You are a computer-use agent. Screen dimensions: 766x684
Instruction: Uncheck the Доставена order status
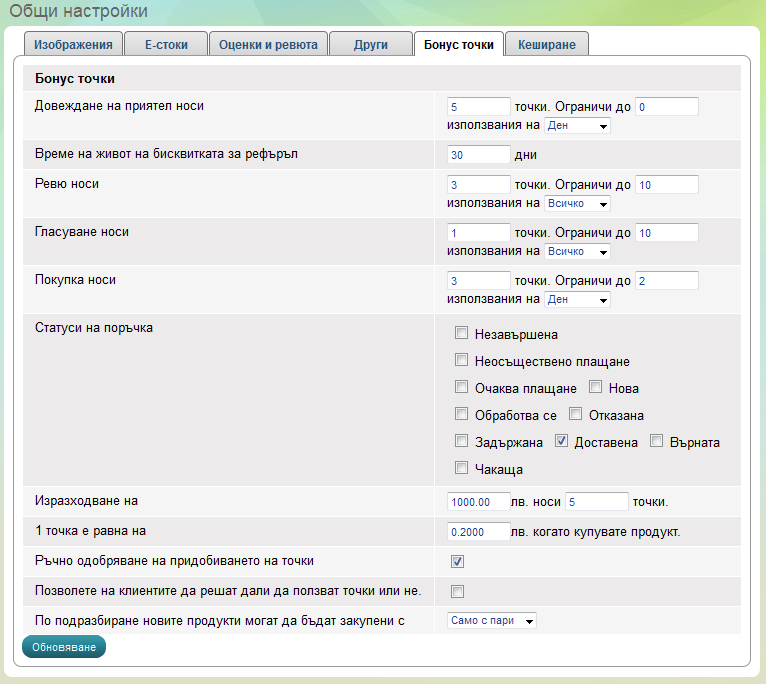pos(562,441)
